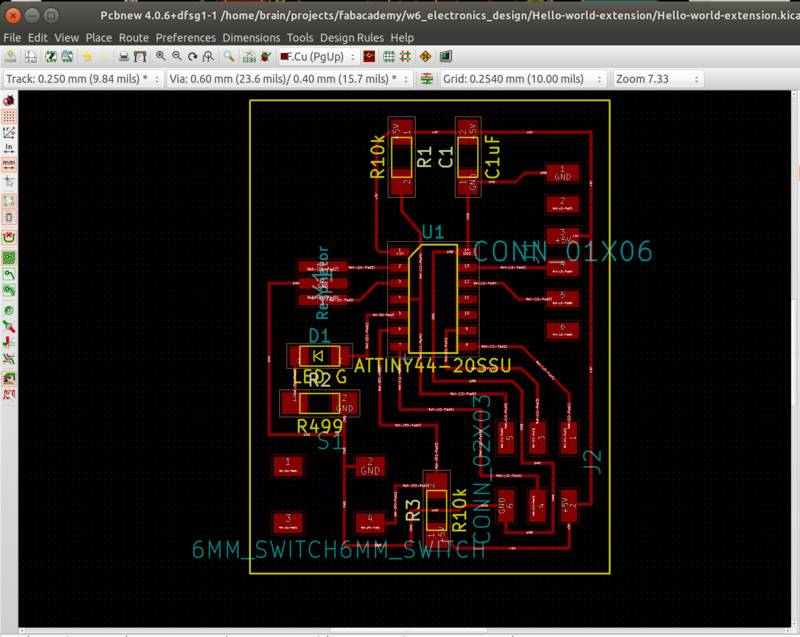The image size is (800, 637).
Task: Click the Plot (HPGL/PostScript/Gerber) icon
Action: click(140, 57)
